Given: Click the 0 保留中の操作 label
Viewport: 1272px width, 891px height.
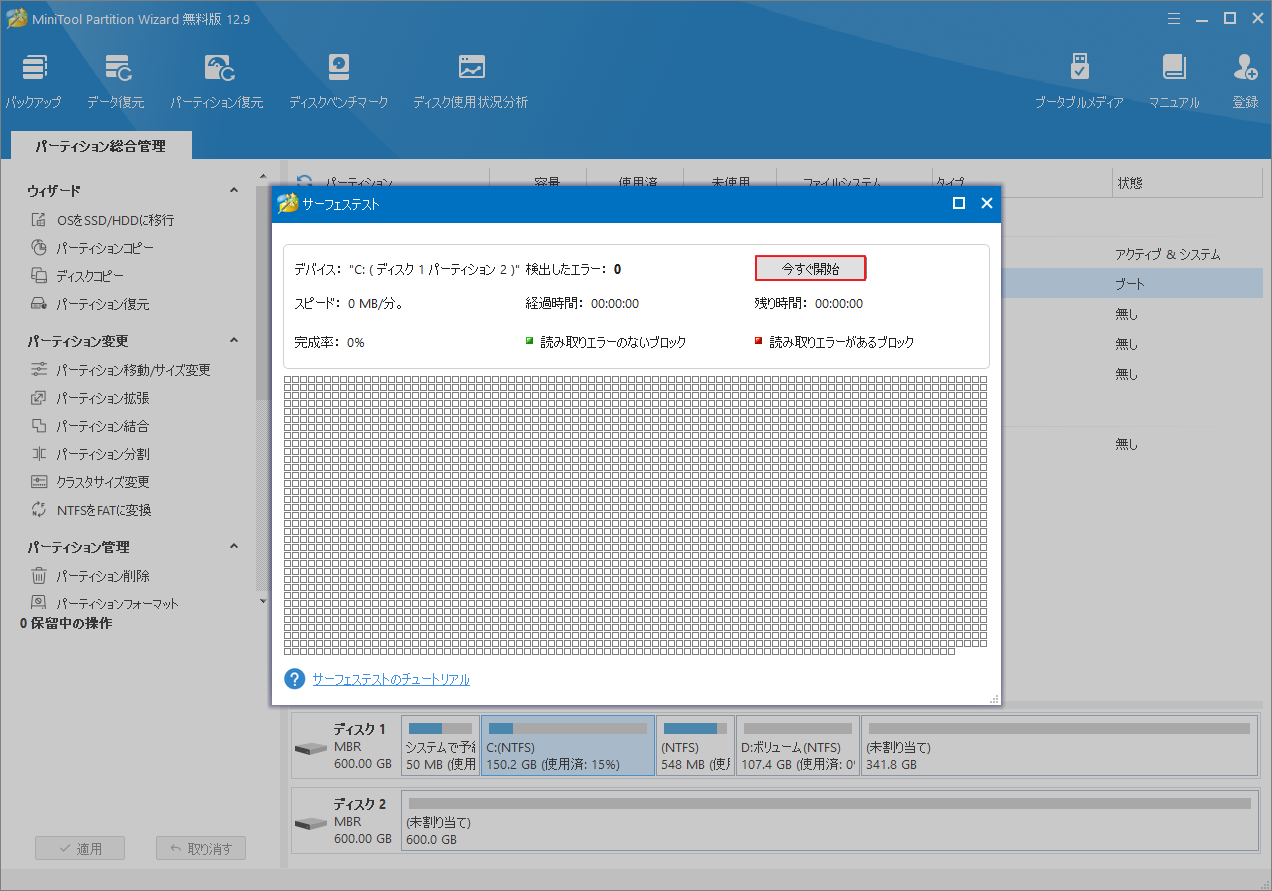Looking at the screenshot, I should pyautogui.click(x=66, y=623).
